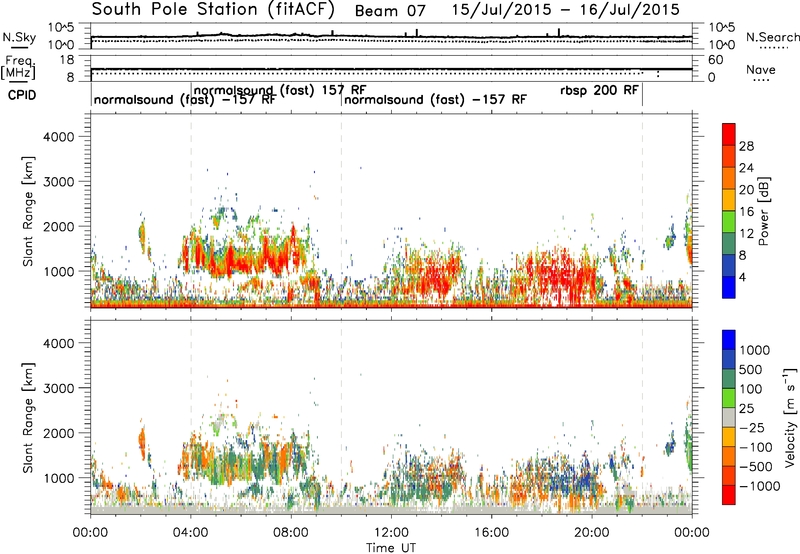Viewport: 800px width, 554px height.
Task: Click red 28 dB segment of Power colorbar
Action: 729,135
